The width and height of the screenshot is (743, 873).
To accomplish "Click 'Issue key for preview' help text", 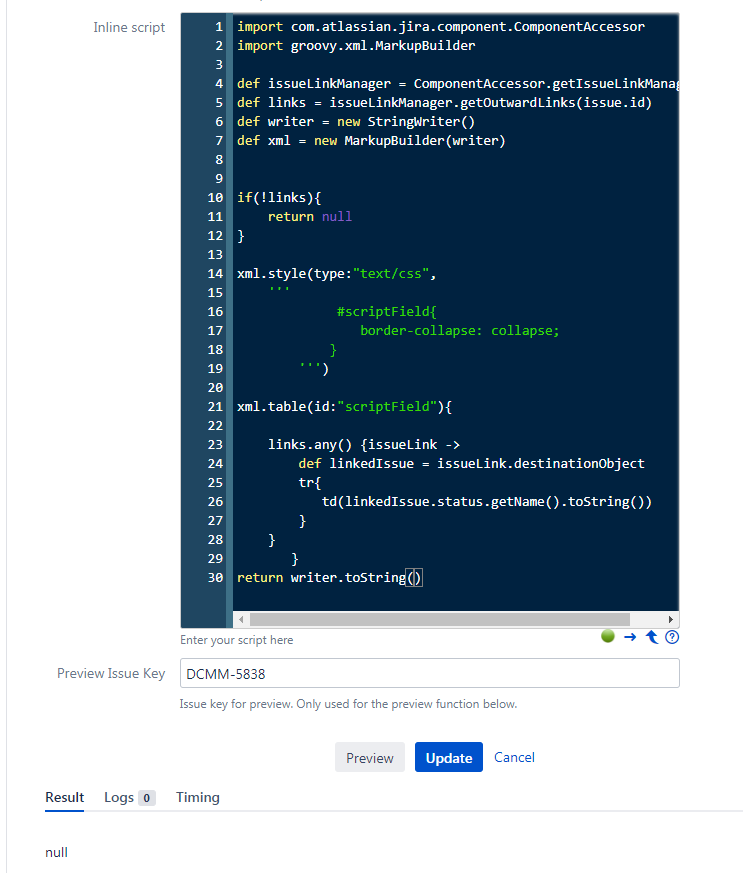I will 348,704.
